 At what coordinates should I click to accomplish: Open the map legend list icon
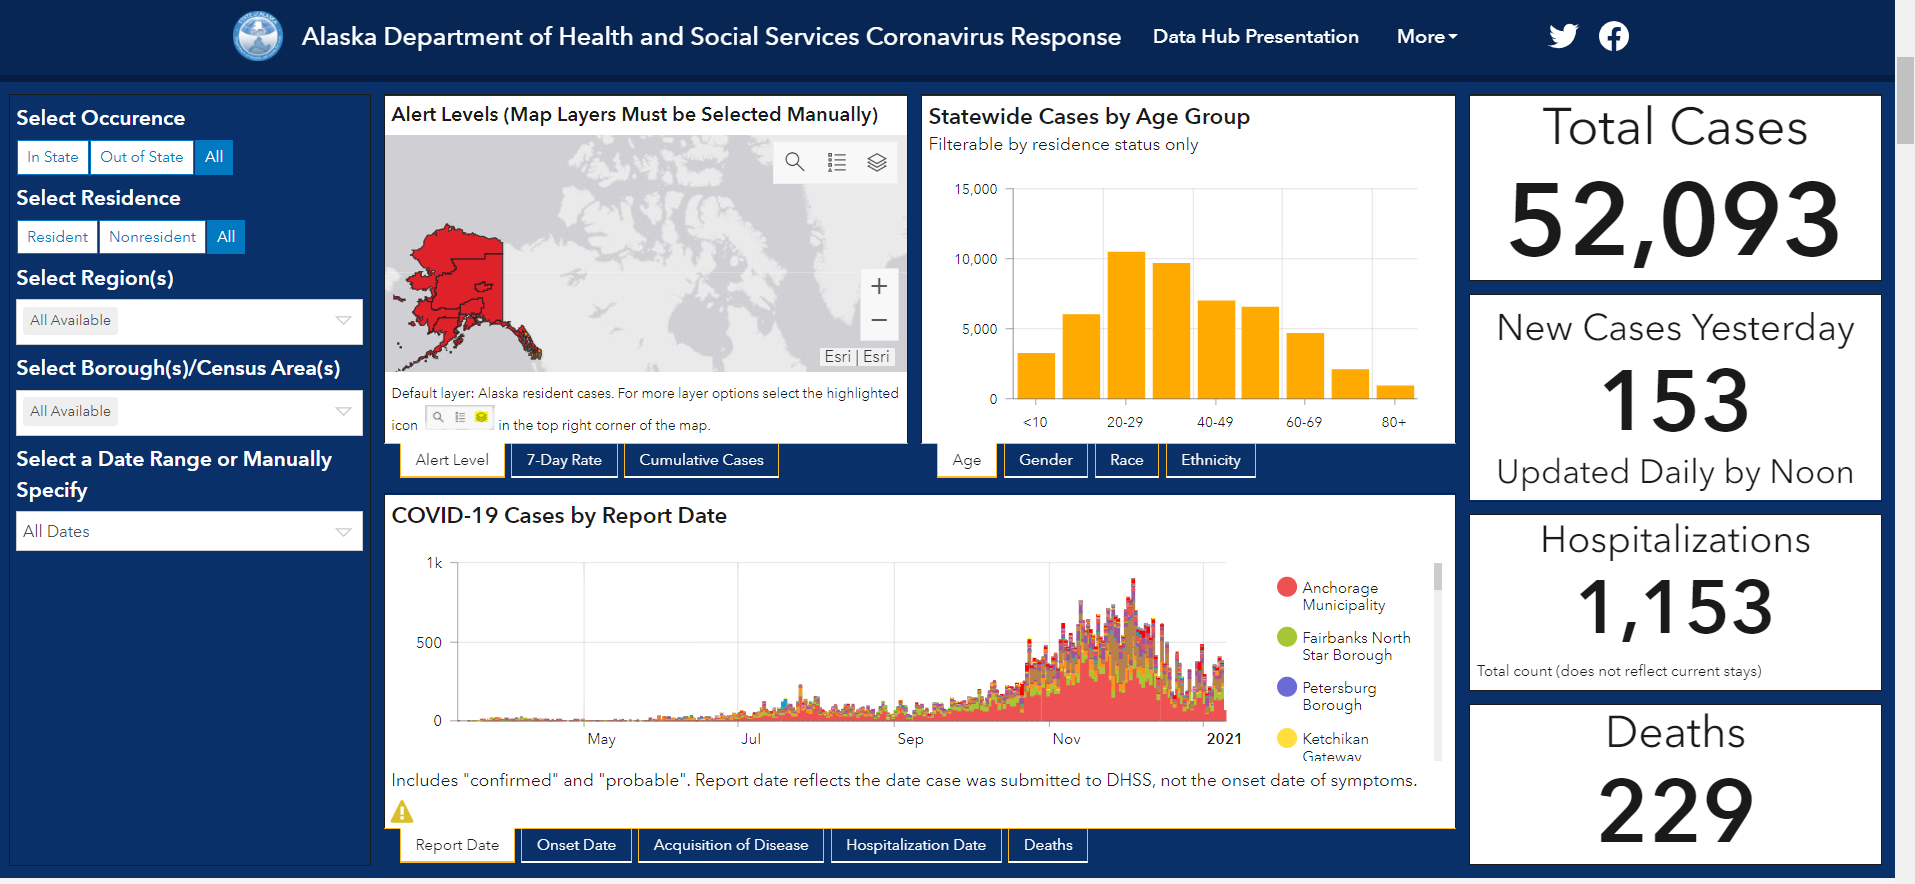(x=837, y=162)
